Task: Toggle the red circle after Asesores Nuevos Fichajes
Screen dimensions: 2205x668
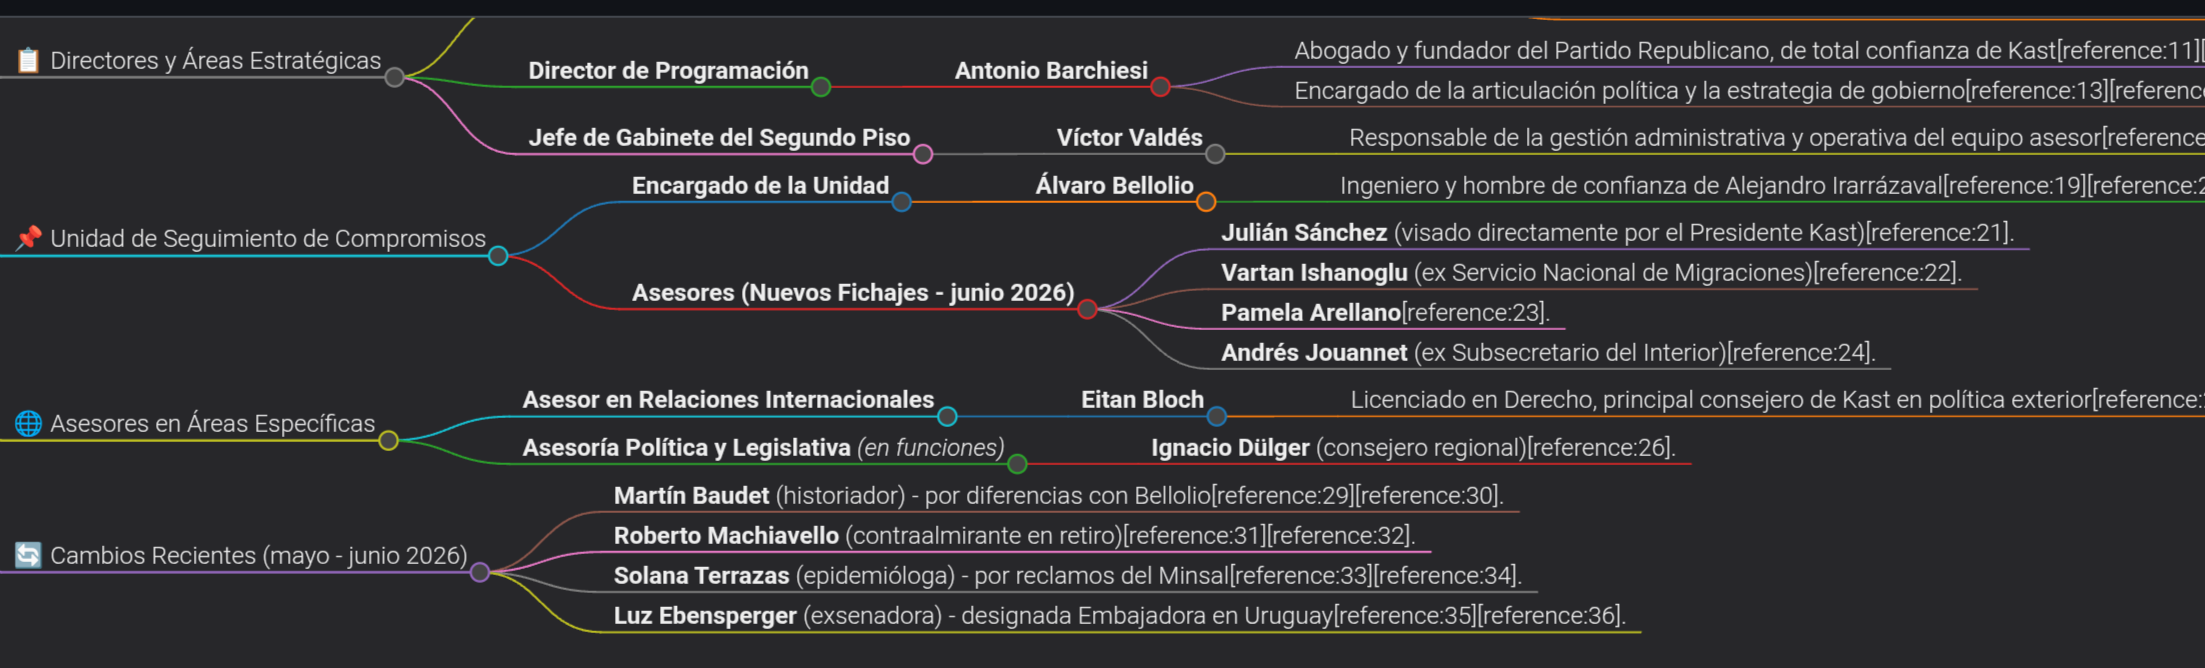Action: click(1087, 309)
